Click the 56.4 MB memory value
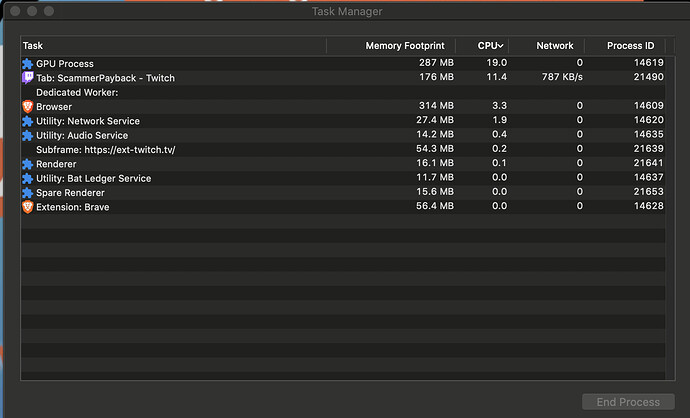Viewport: 690px width, 418px height. [x=435, y=206]
